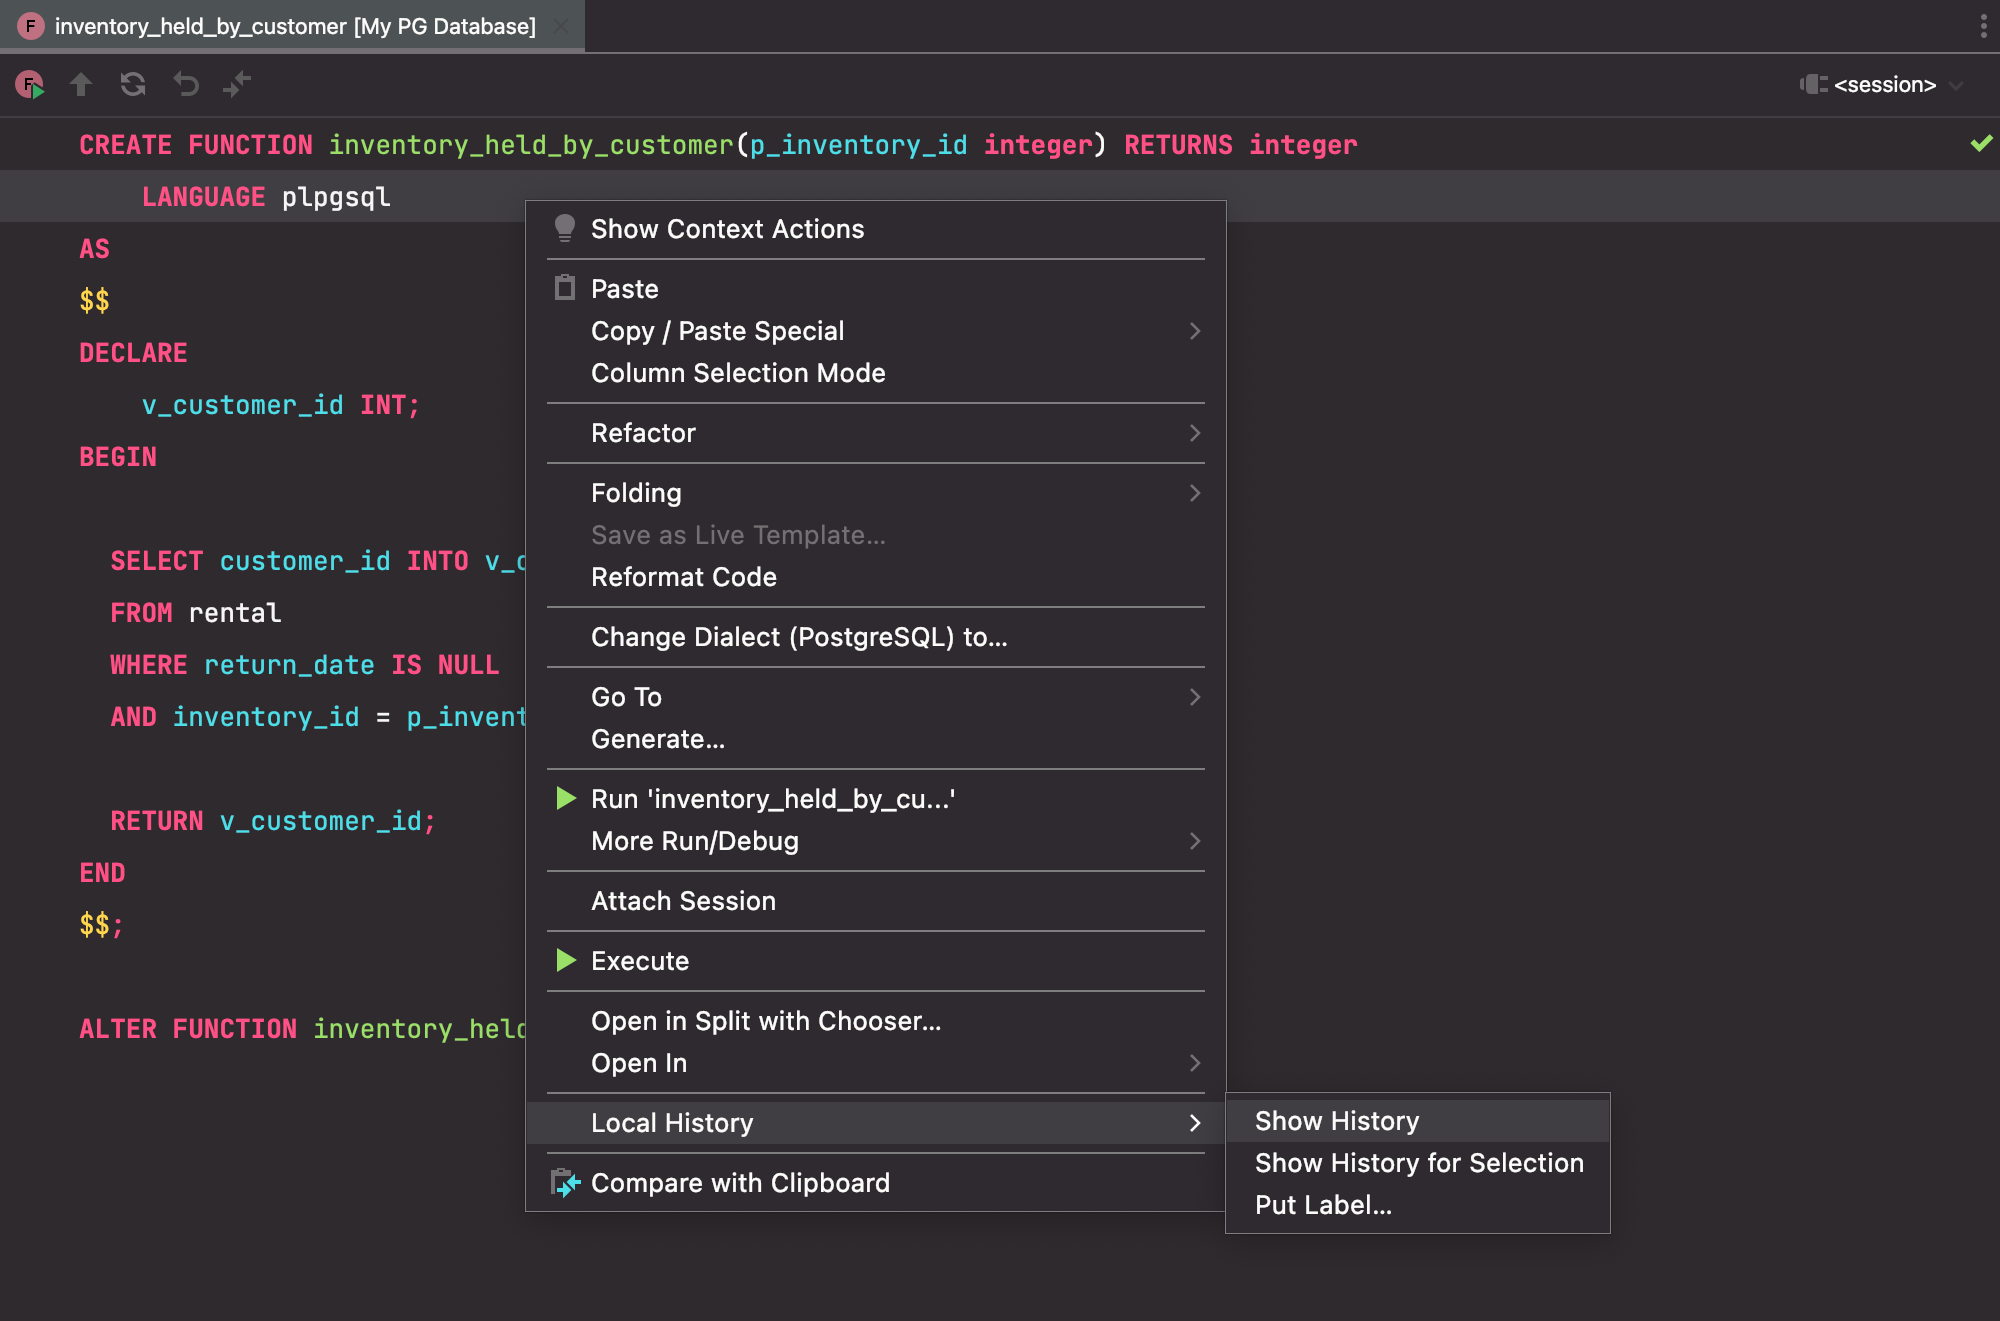
Task: Click the Refresh toolbar icon
Action: coord(133,85)
